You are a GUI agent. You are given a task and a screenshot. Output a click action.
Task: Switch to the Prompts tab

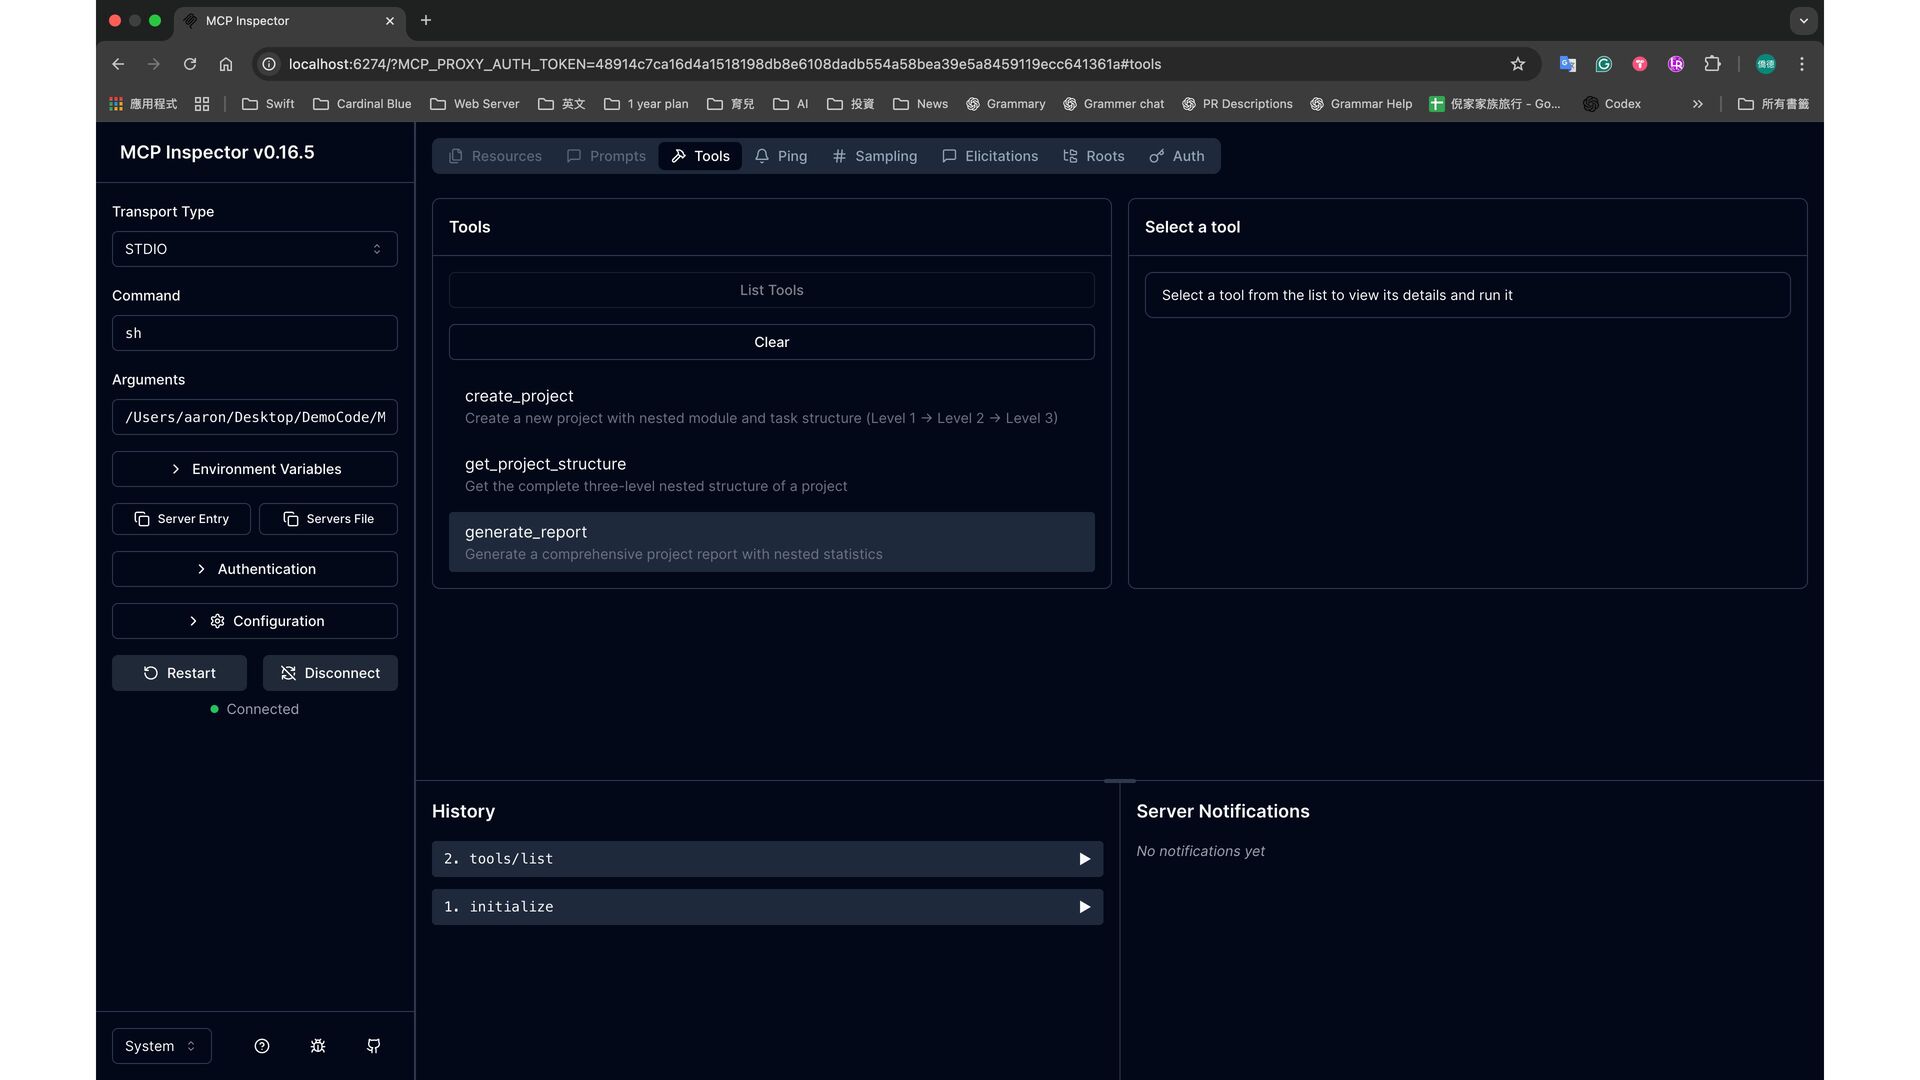[x=607, y=156]
